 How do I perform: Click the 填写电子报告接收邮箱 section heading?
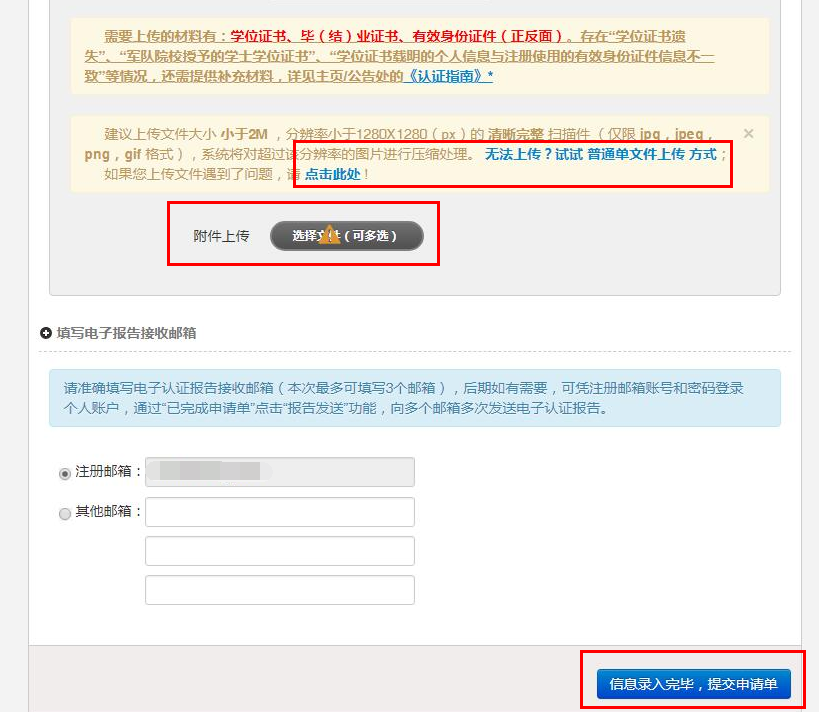126,333
